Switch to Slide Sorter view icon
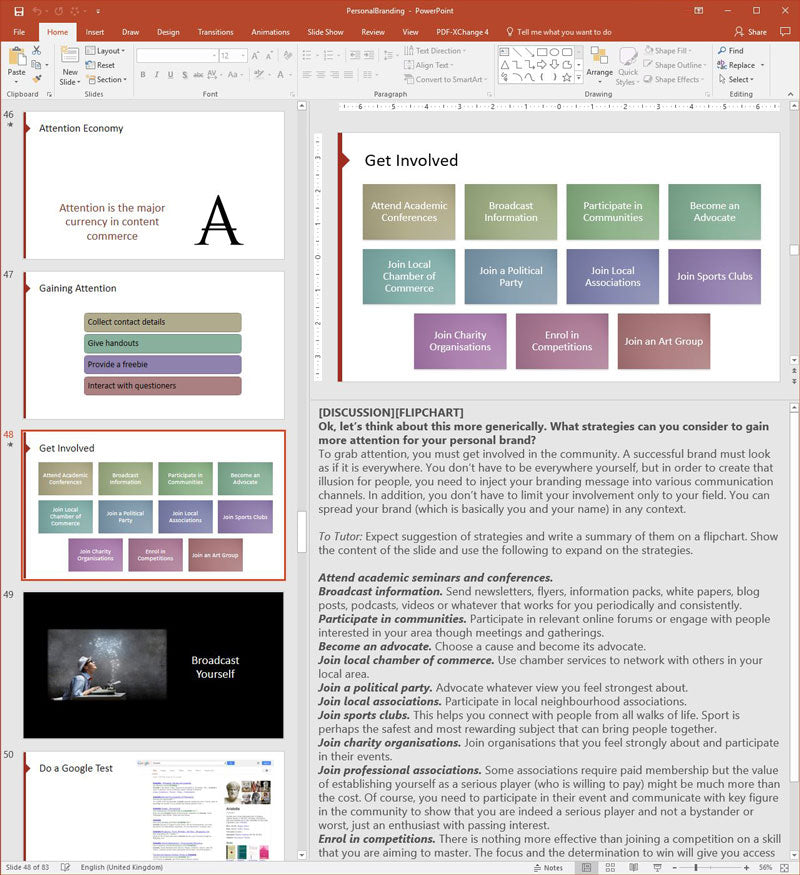The width and height of the screenshot is (800, 875). [610, 868]
